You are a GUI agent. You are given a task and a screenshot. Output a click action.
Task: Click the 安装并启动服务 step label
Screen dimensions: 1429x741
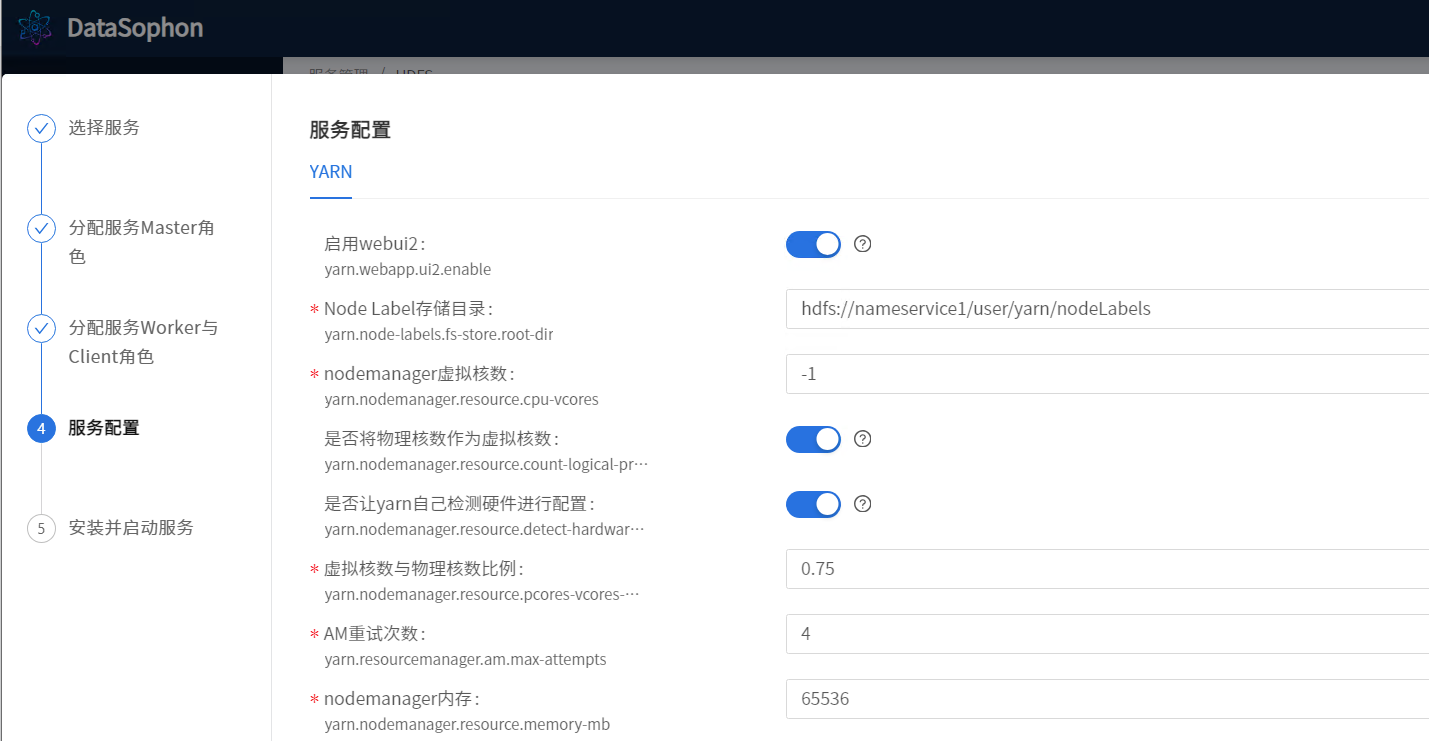tap(131, 528)
